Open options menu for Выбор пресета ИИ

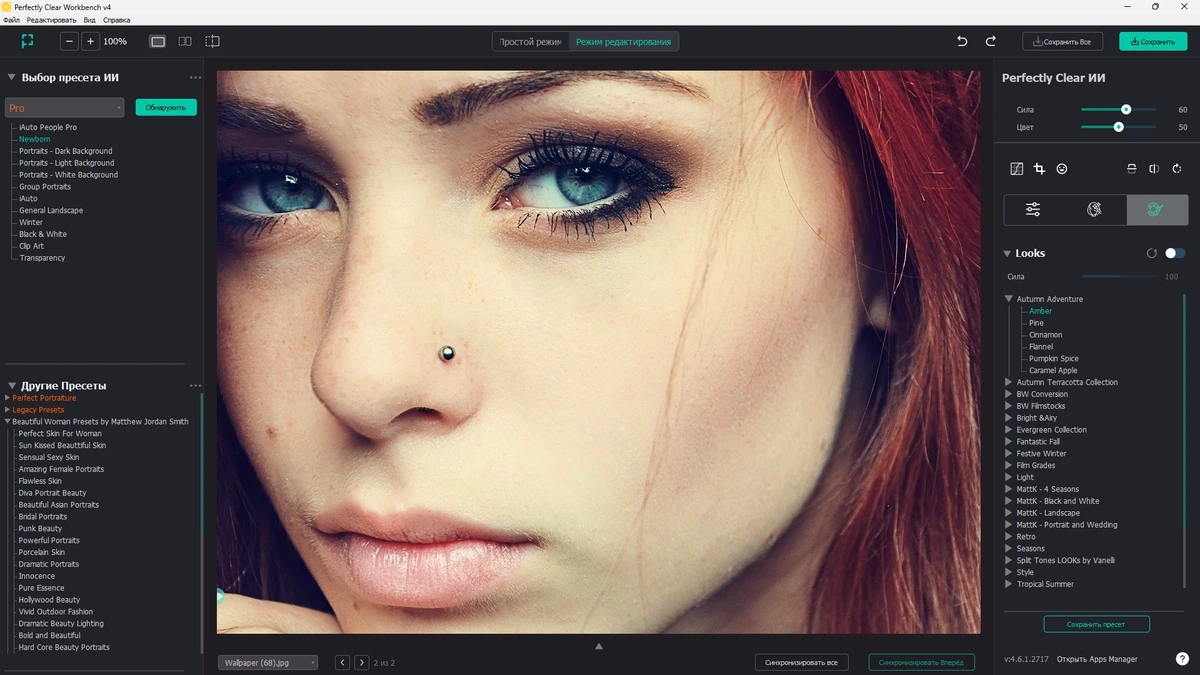[195, 78]
